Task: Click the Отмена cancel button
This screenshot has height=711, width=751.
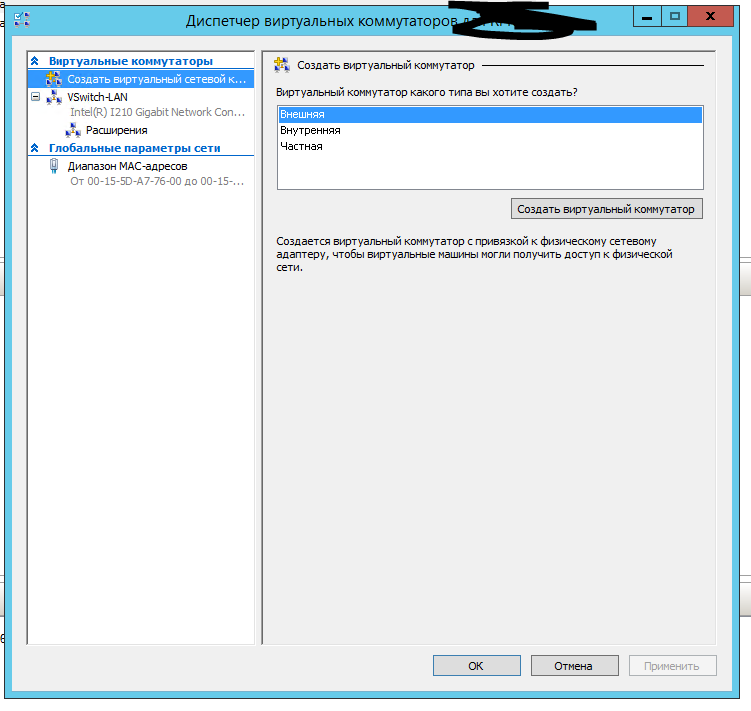Action: [574, 666]
